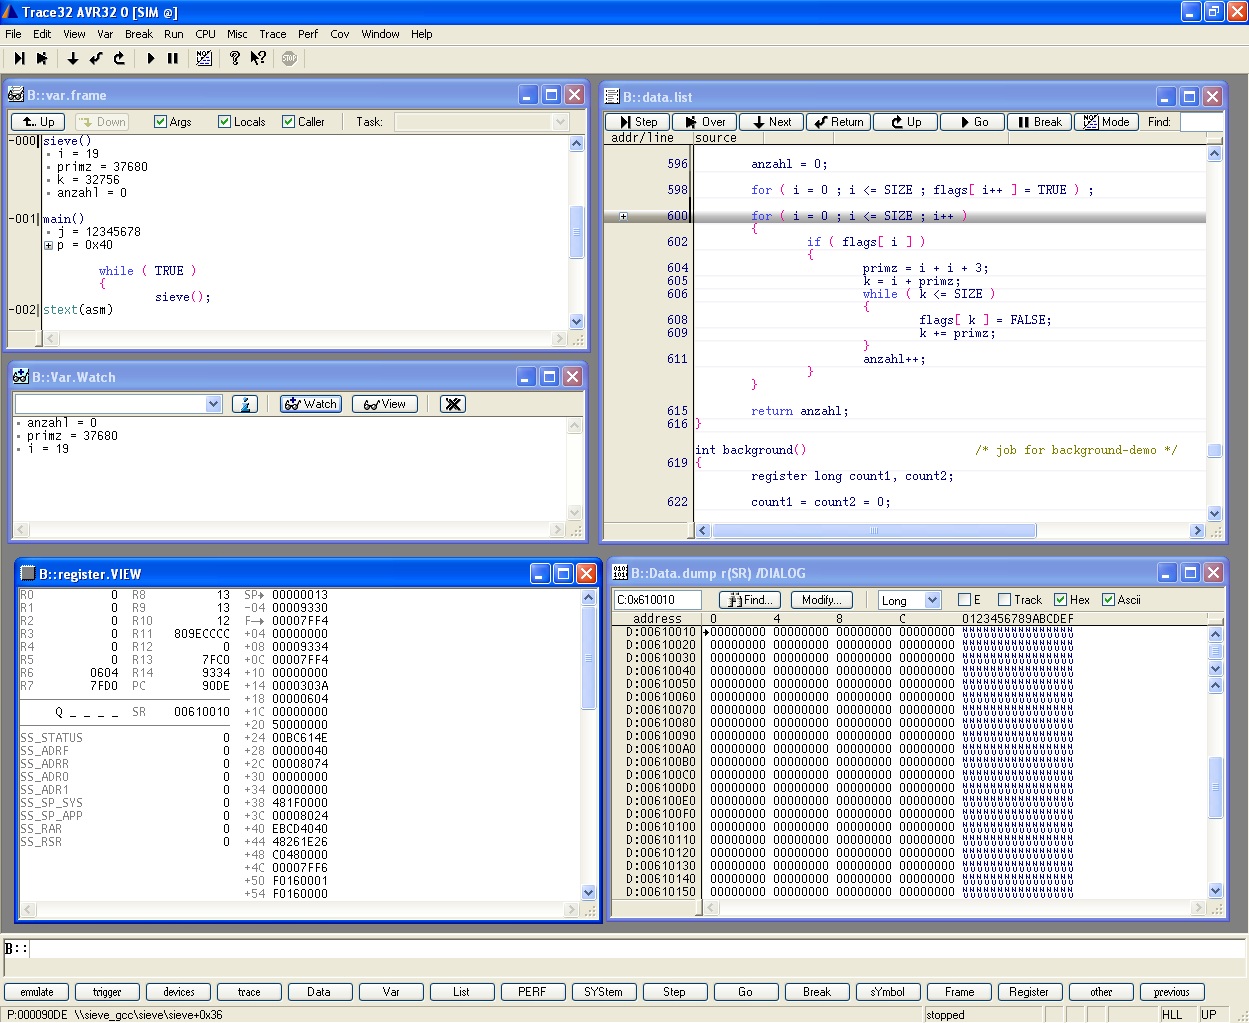The height and width of the screenshot is (1023, 1249).
Task: Enable the Track checkbox in Data.dump
Action: [x=1004, y=600]
